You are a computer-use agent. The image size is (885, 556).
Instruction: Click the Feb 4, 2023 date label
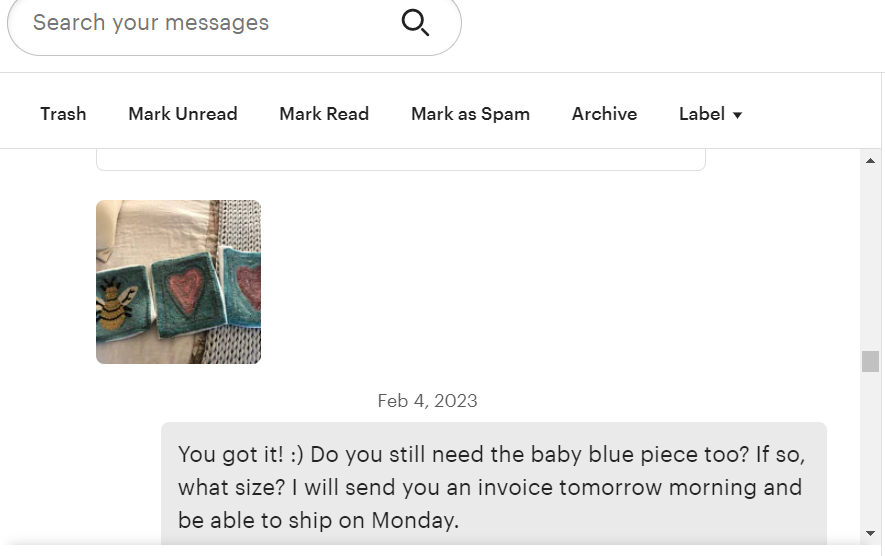[427, 401]
